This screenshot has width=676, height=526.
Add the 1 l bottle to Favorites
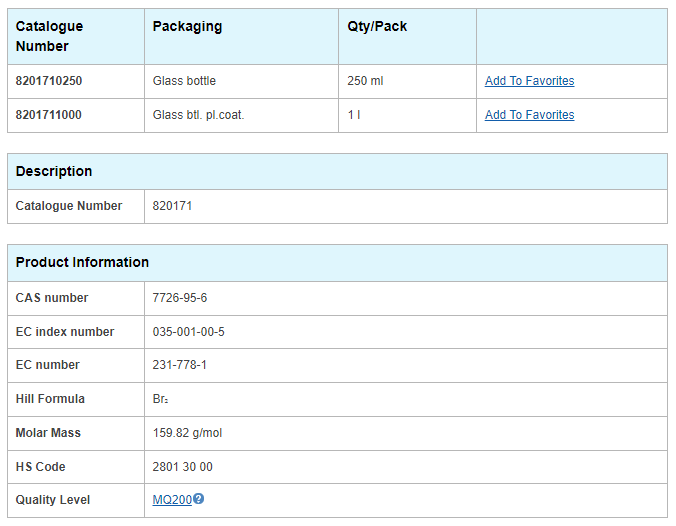(x=529, y=115)
